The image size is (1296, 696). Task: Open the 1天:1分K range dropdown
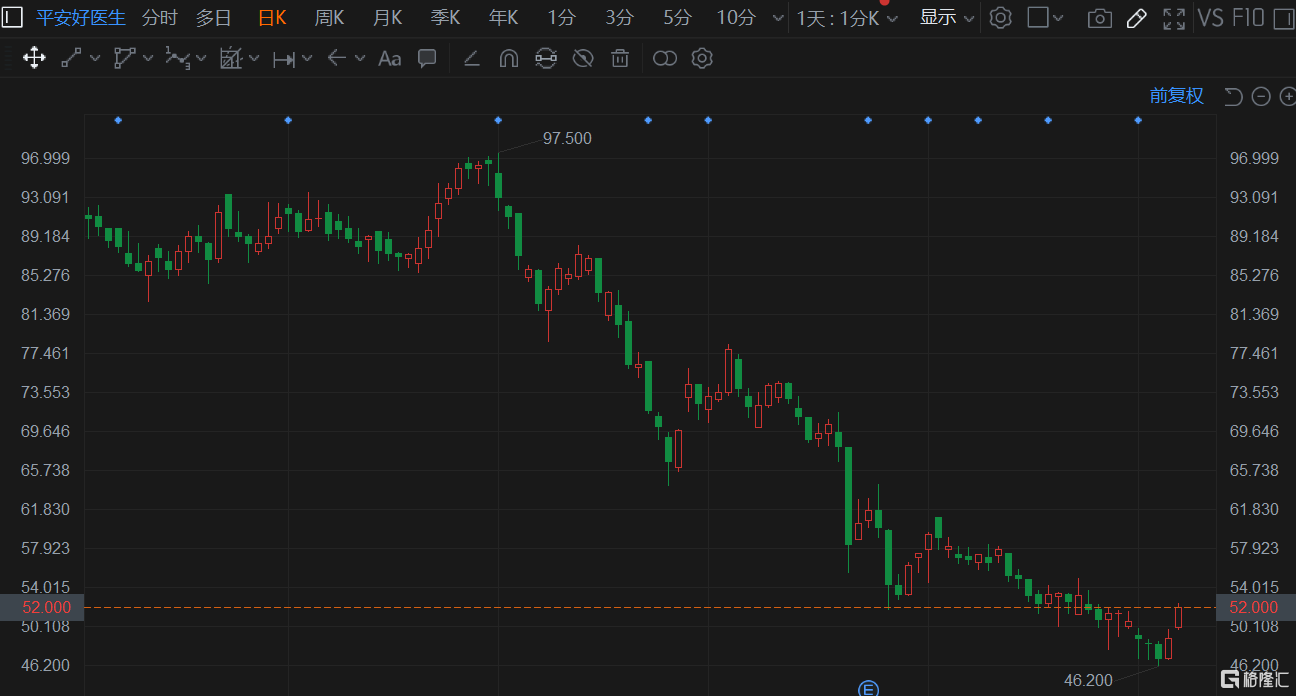pyautogui.click(x=847, y=17)
